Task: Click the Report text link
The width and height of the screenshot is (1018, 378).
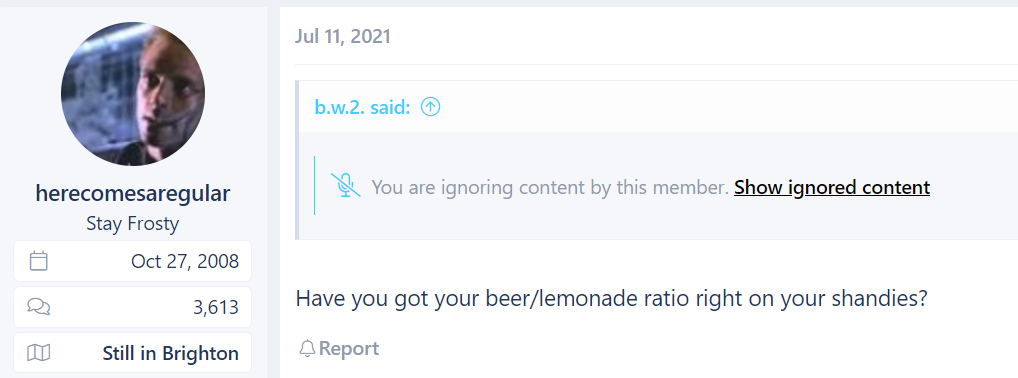Action: [349, 349]
